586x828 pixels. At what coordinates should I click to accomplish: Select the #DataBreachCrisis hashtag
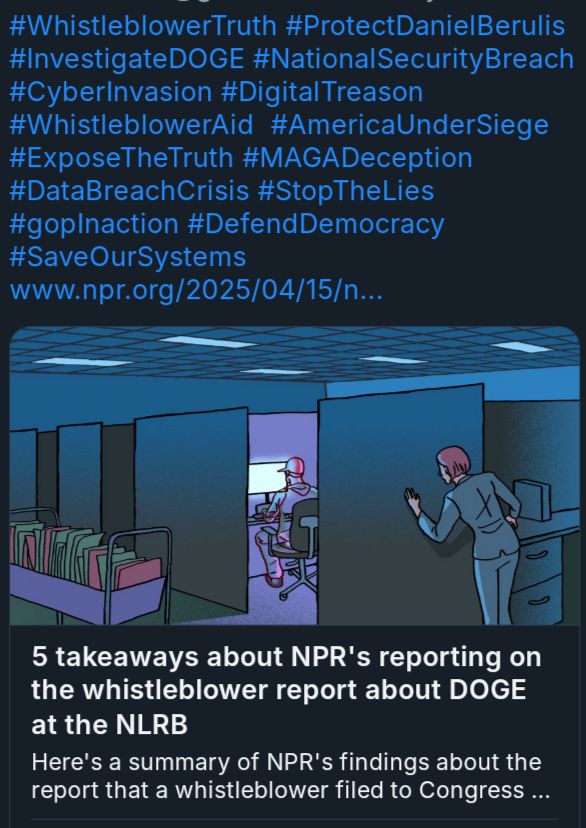pyautogui.click(x=129, y=191)
